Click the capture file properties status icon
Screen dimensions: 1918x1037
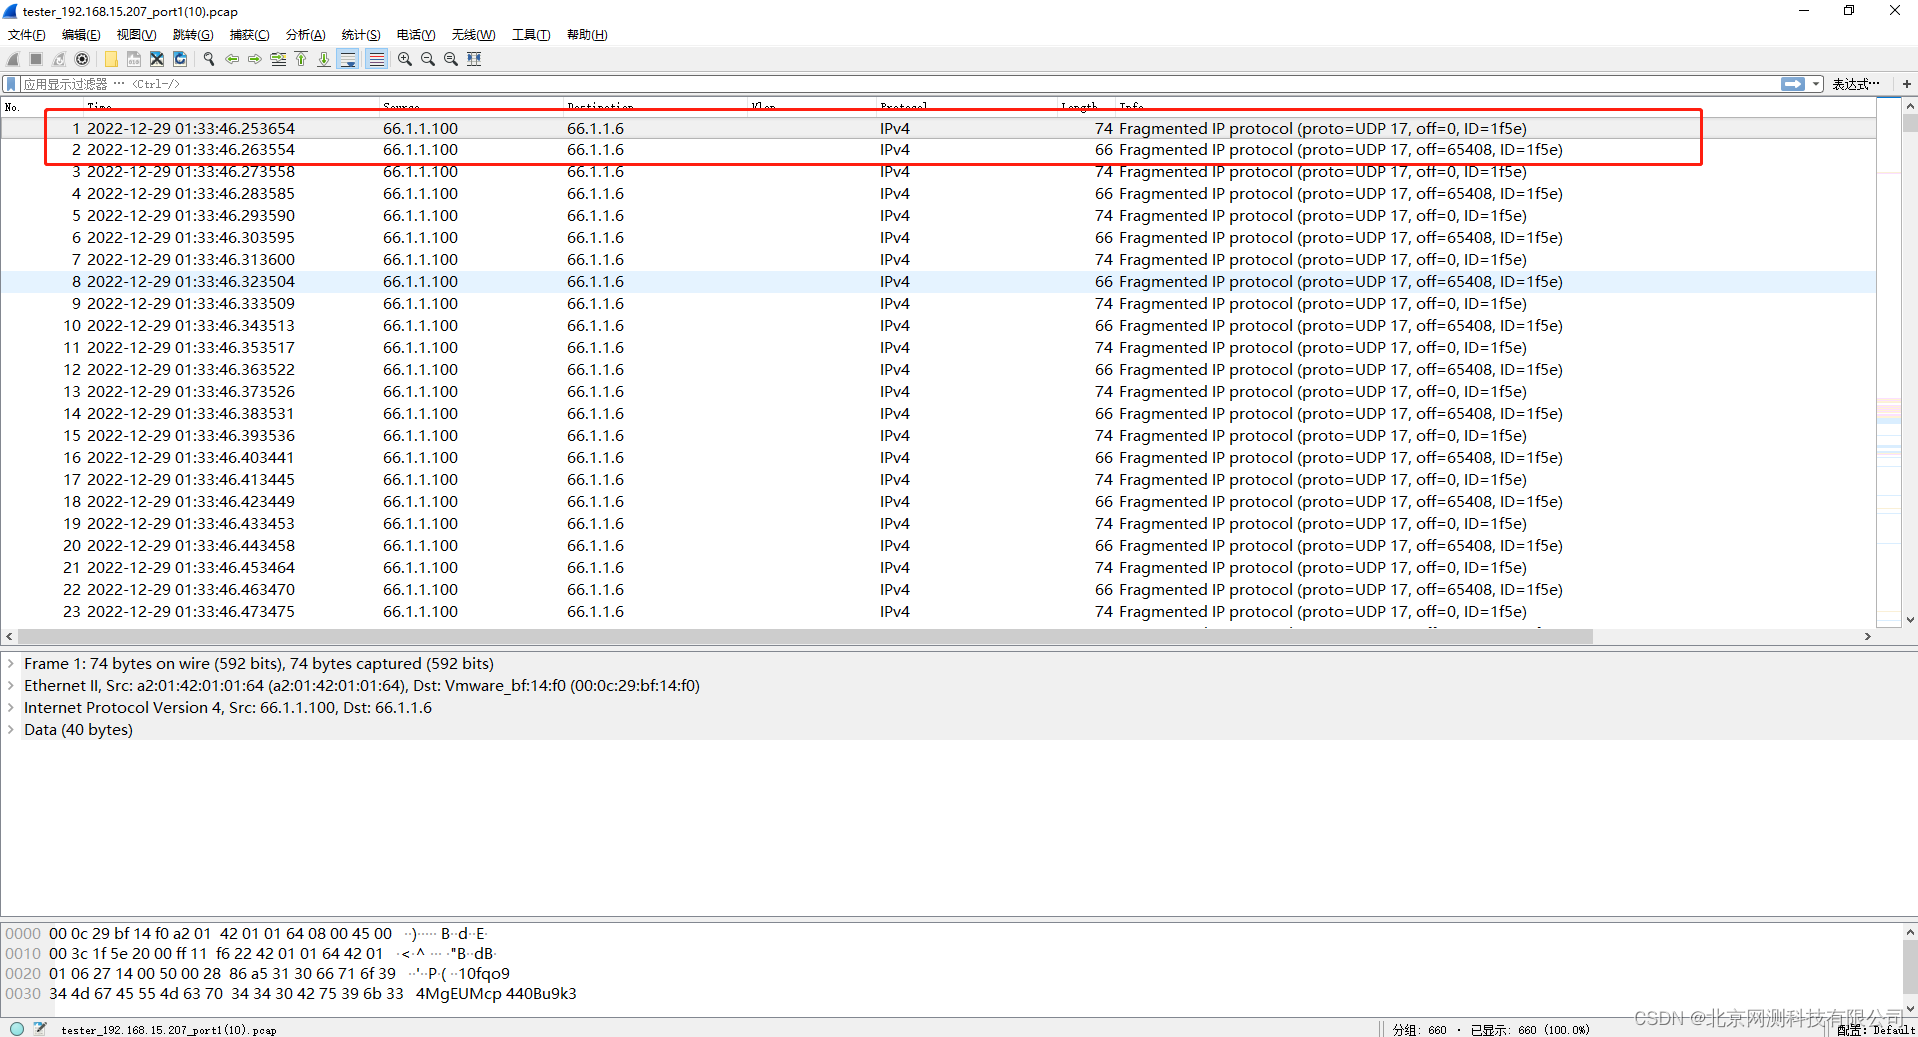40,1028
